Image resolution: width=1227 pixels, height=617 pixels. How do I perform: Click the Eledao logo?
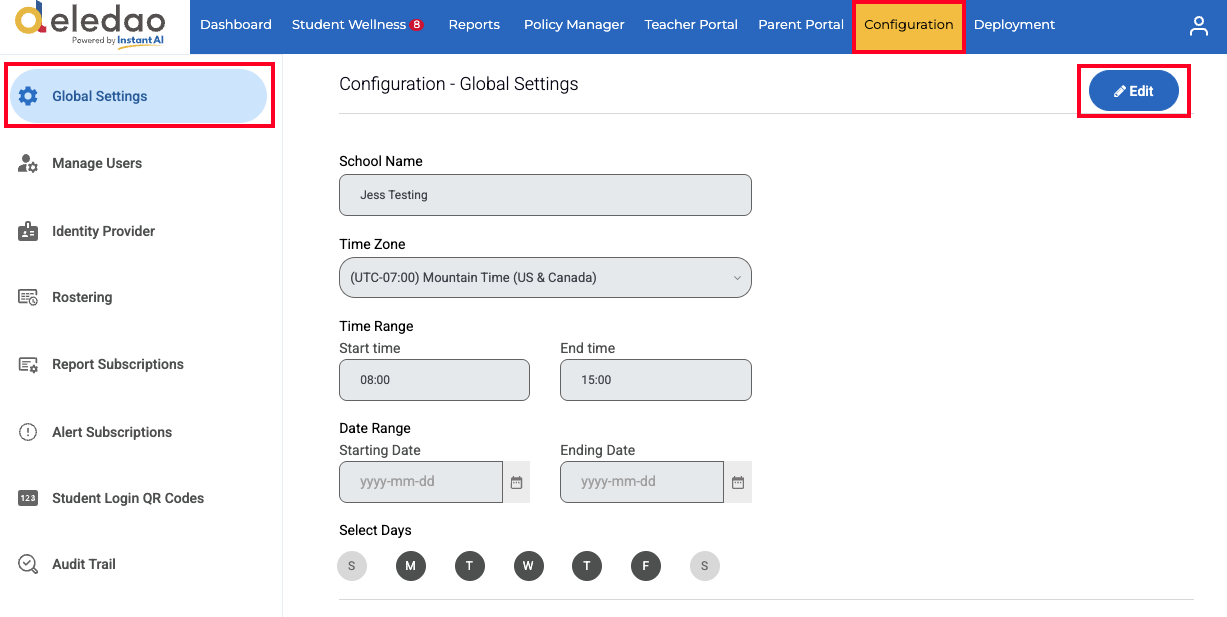(x=91, y=24)
